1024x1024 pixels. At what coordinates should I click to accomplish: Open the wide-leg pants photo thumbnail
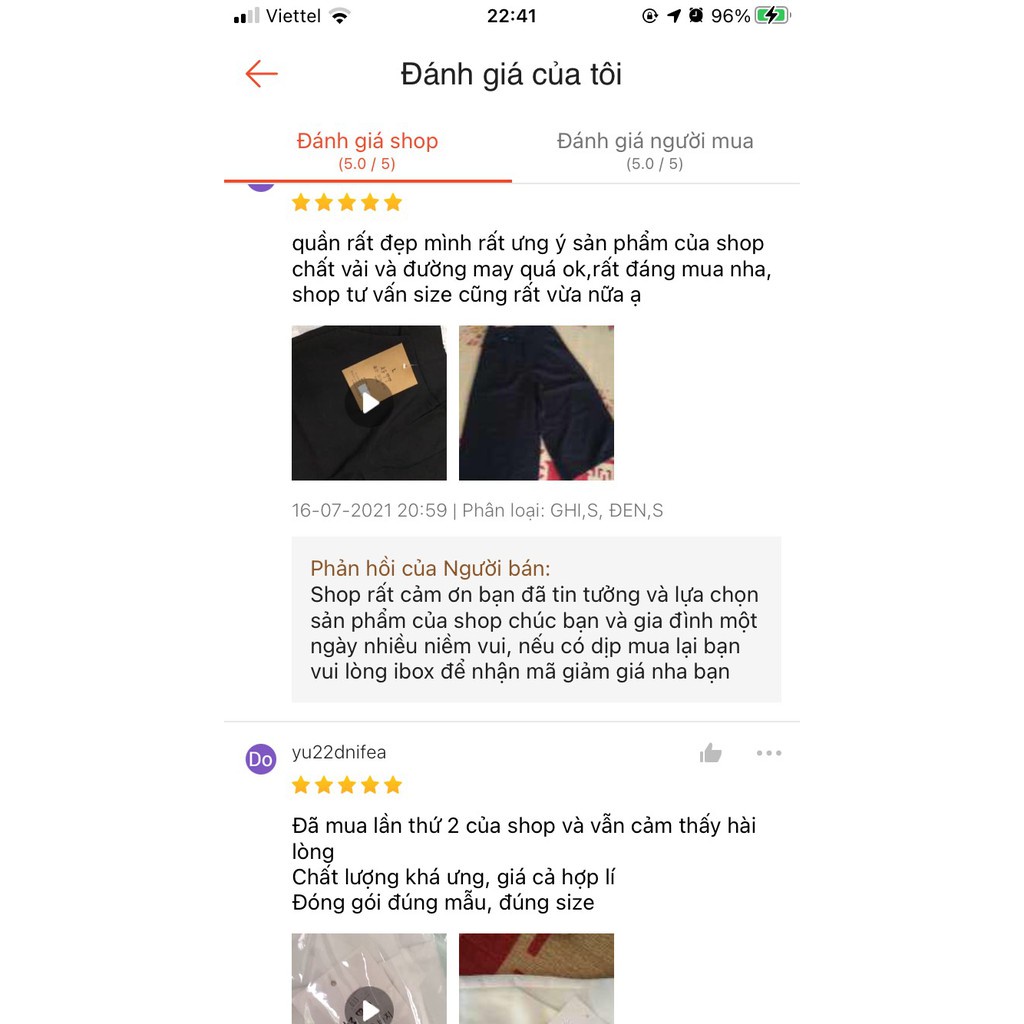536,403
